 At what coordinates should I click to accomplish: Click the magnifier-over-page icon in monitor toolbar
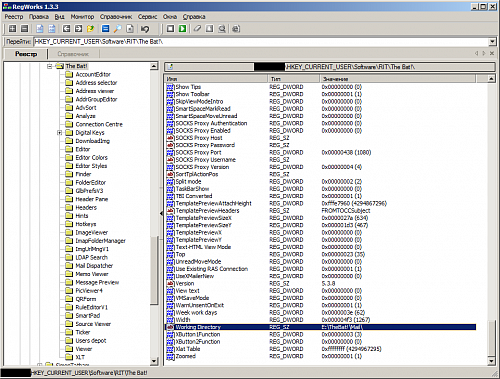pos(222,29)
